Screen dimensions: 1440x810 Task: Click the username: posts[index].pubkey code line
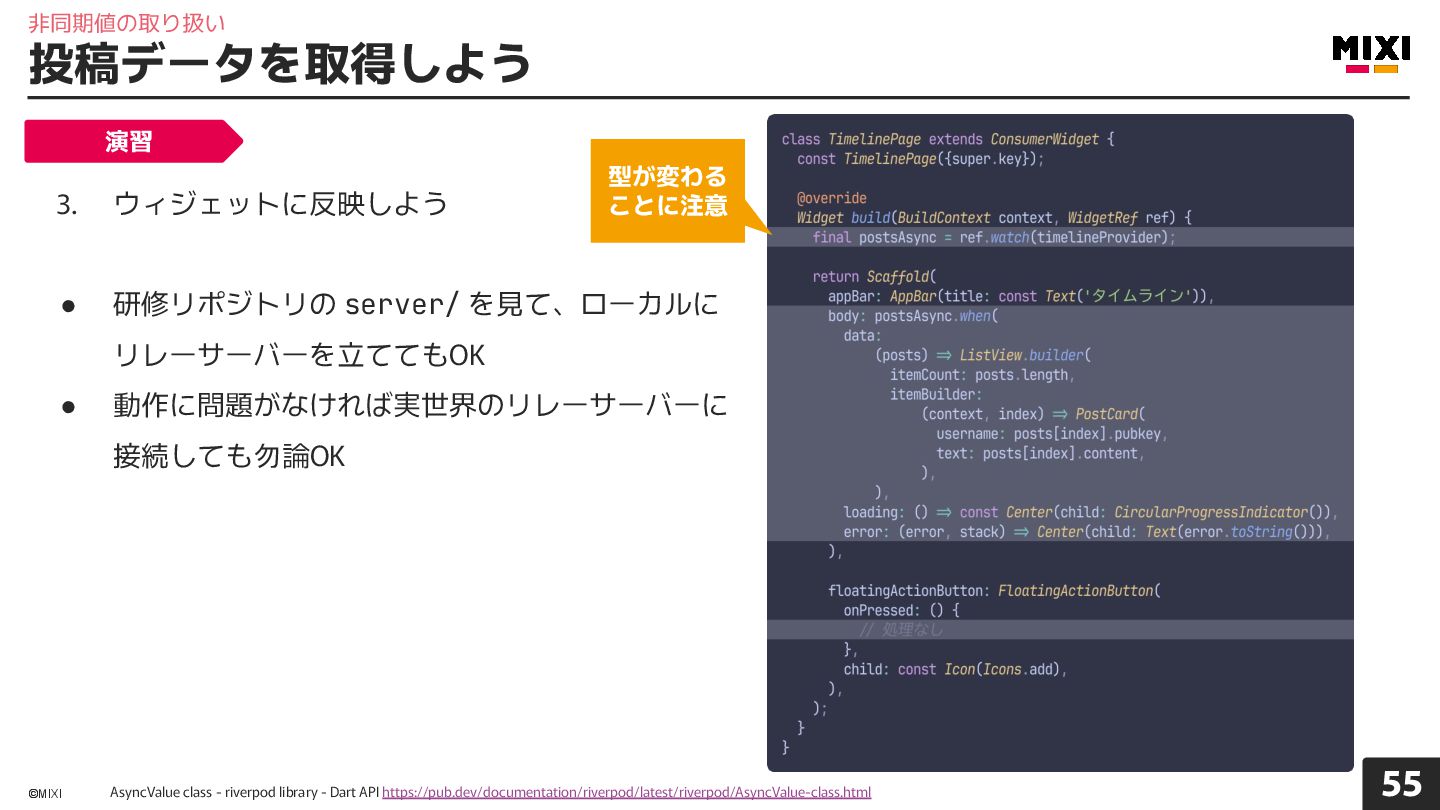[x=1052, y=434]
